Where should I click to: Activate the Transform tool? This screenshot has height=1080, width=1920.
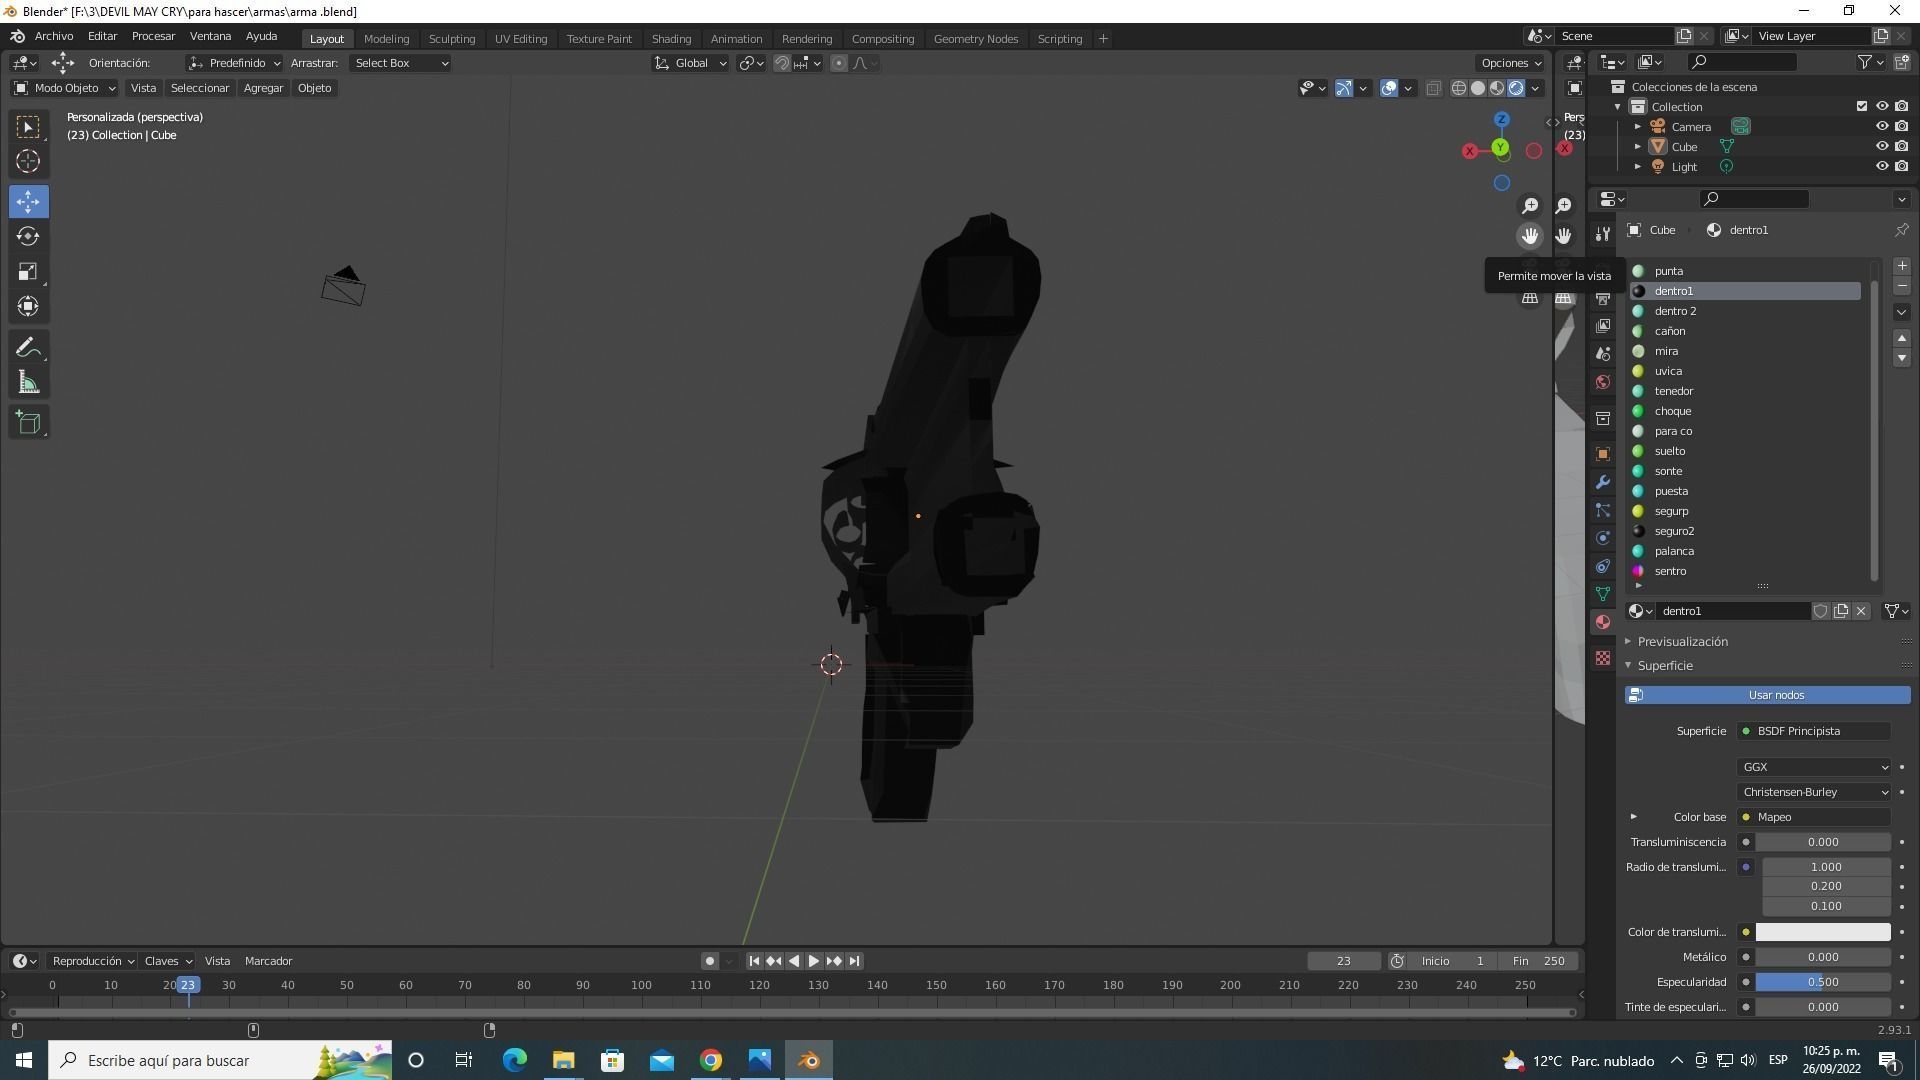click(28, 306)
